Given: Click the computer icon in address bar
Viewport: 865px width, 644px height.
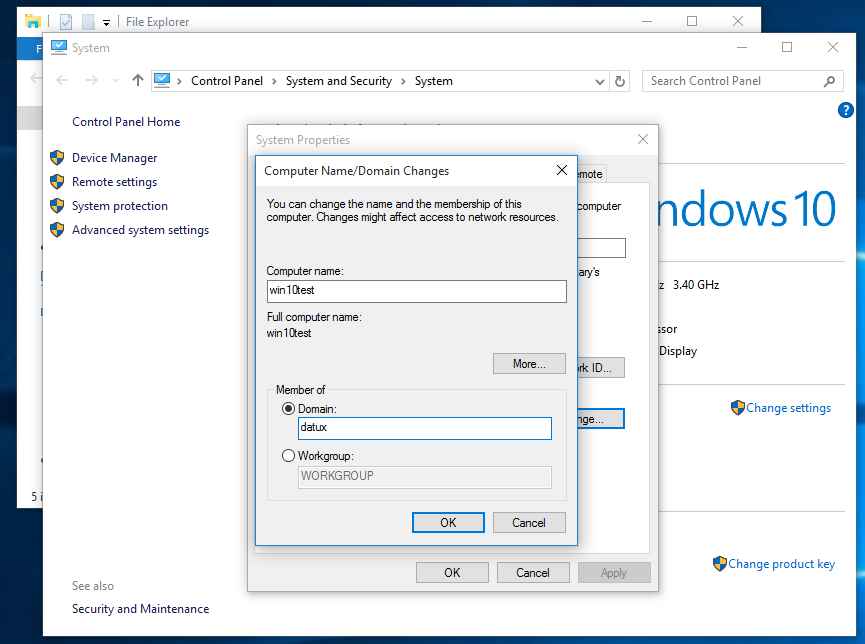Looking at the screenshot, I should [162, 81].
